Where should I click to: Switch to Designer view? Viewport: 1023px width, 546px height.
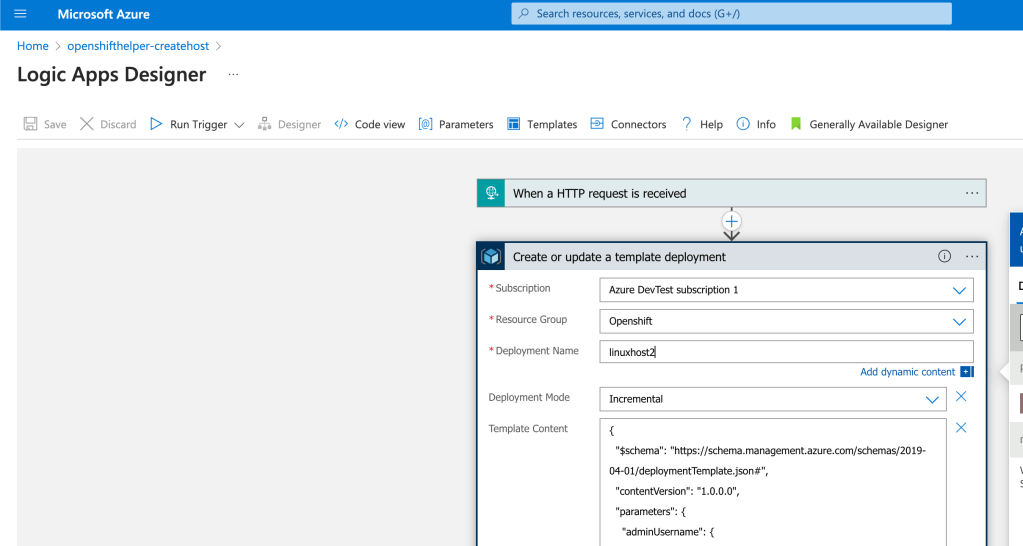[289, 124]
